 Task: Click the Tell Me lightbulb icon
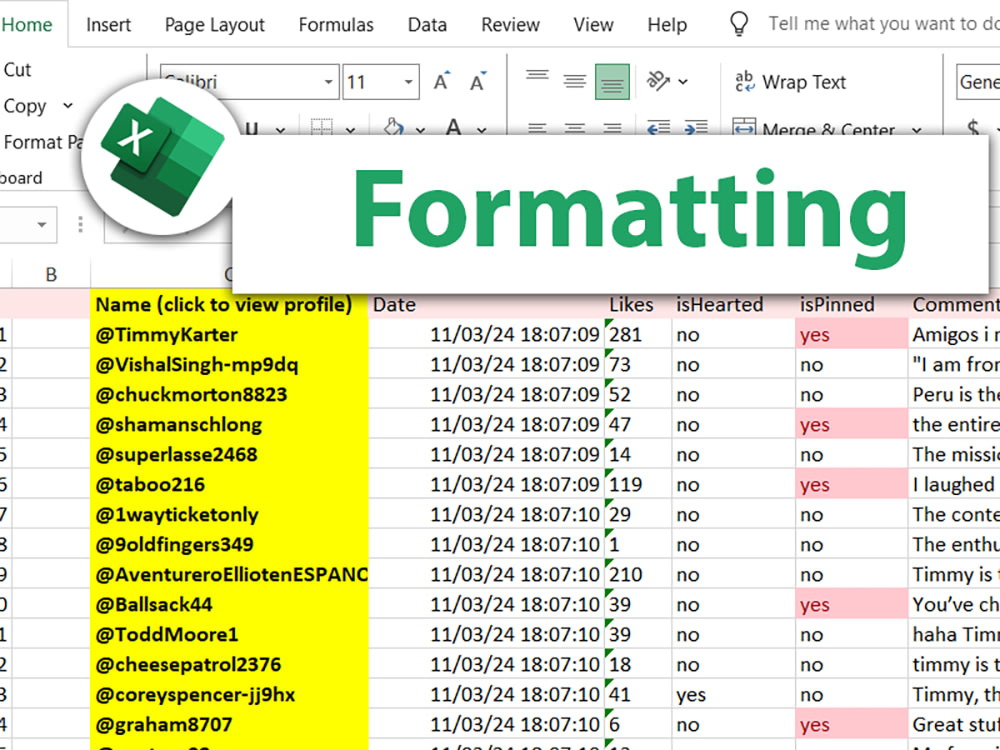tap(739, 24)
